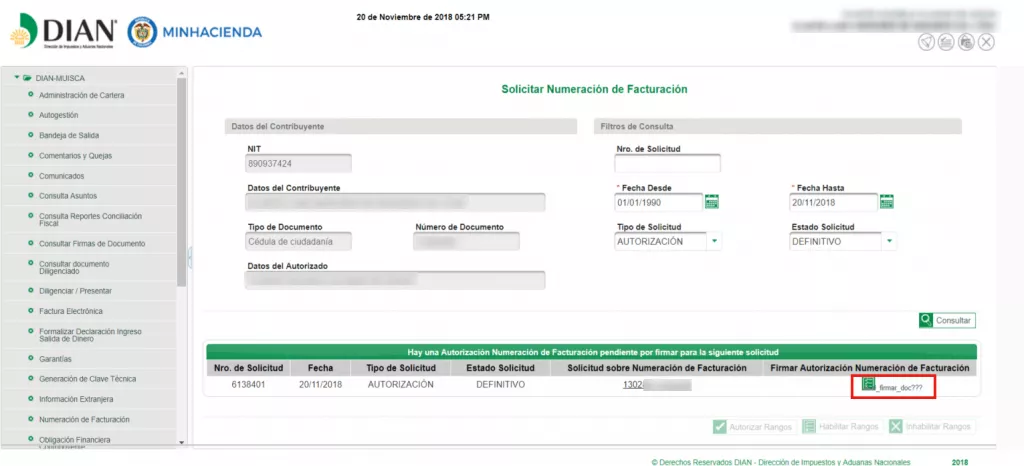The height and width of the screenshot is (466, 1024).
Task: Open Autogestión menu item
Action: [x=59, y=115]
